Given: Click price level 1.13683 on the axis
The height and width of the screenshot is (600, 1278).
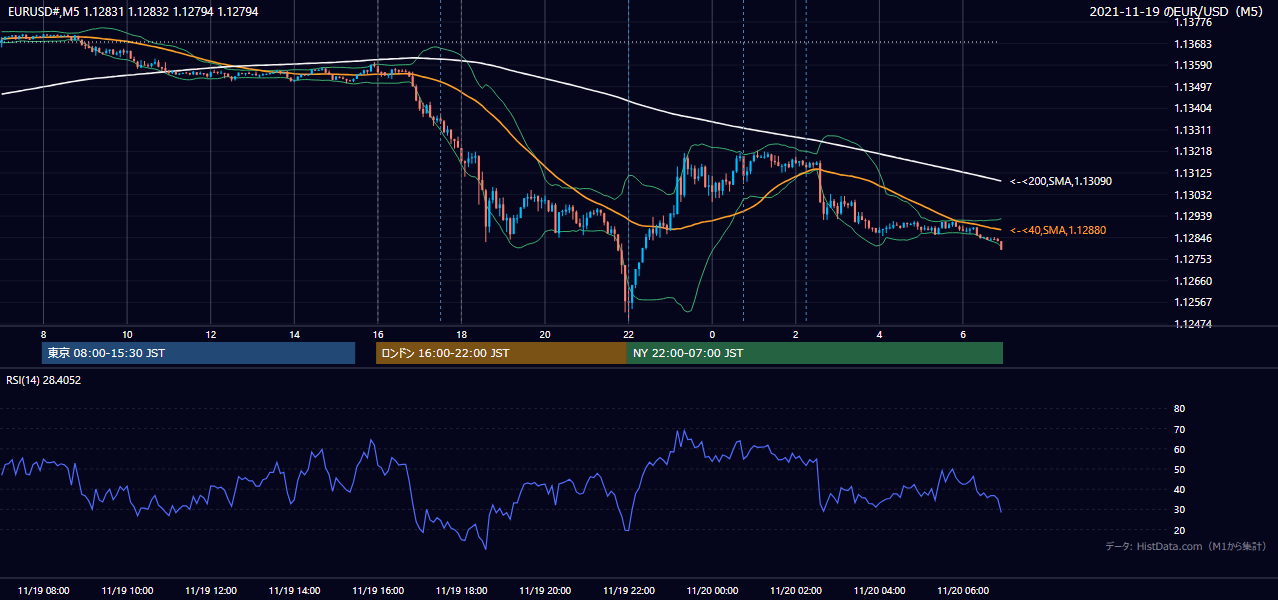Looking at the screenshot, I should 1192,44.
